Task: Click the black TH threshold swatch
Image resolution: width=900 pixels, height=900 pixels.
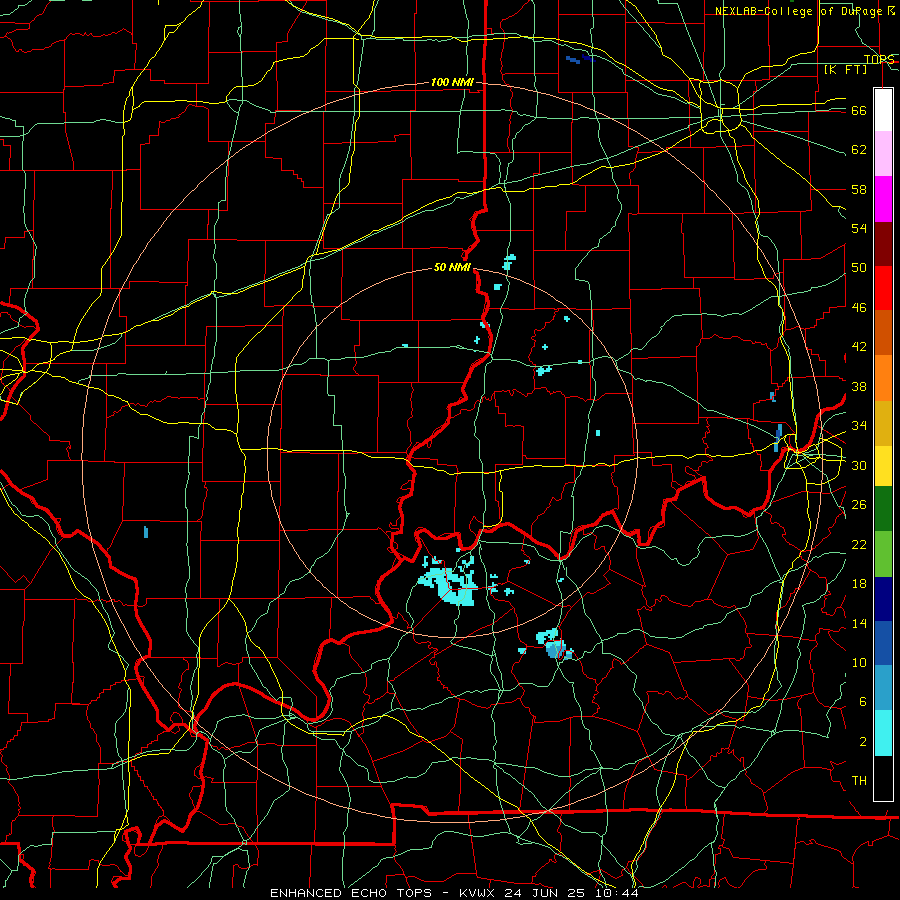Action: point(883,778)
